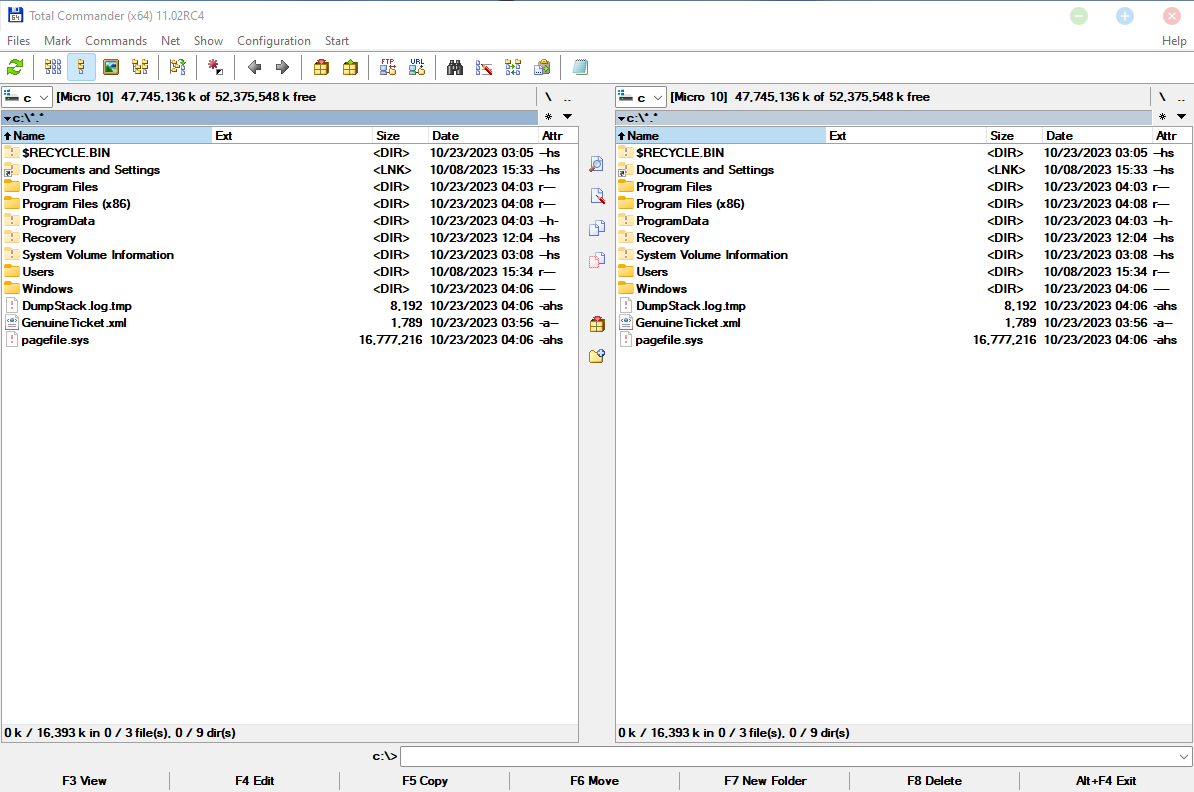This screenshot has width=1194, height=792.
Task: Click into the command line input field
Action: click(788, 756)
